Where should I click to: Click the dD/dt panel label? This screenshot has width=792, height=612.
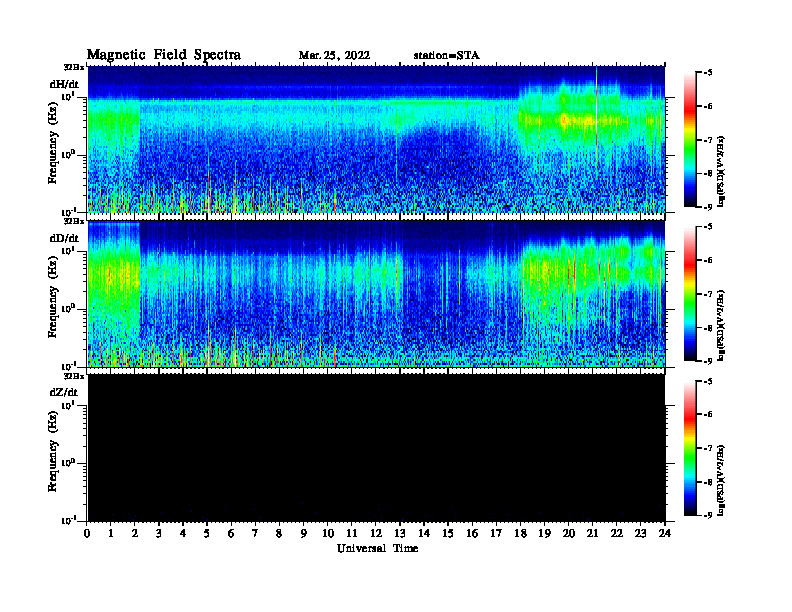(64, 238)
